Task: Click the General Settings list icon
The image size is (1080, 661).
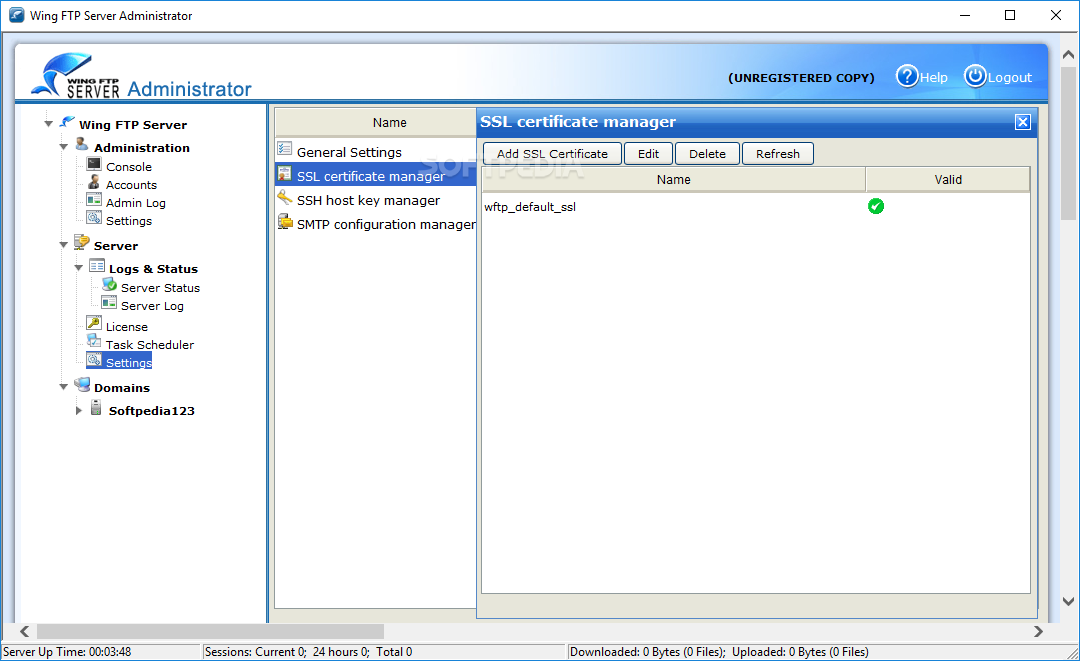Action: point(284,148)
